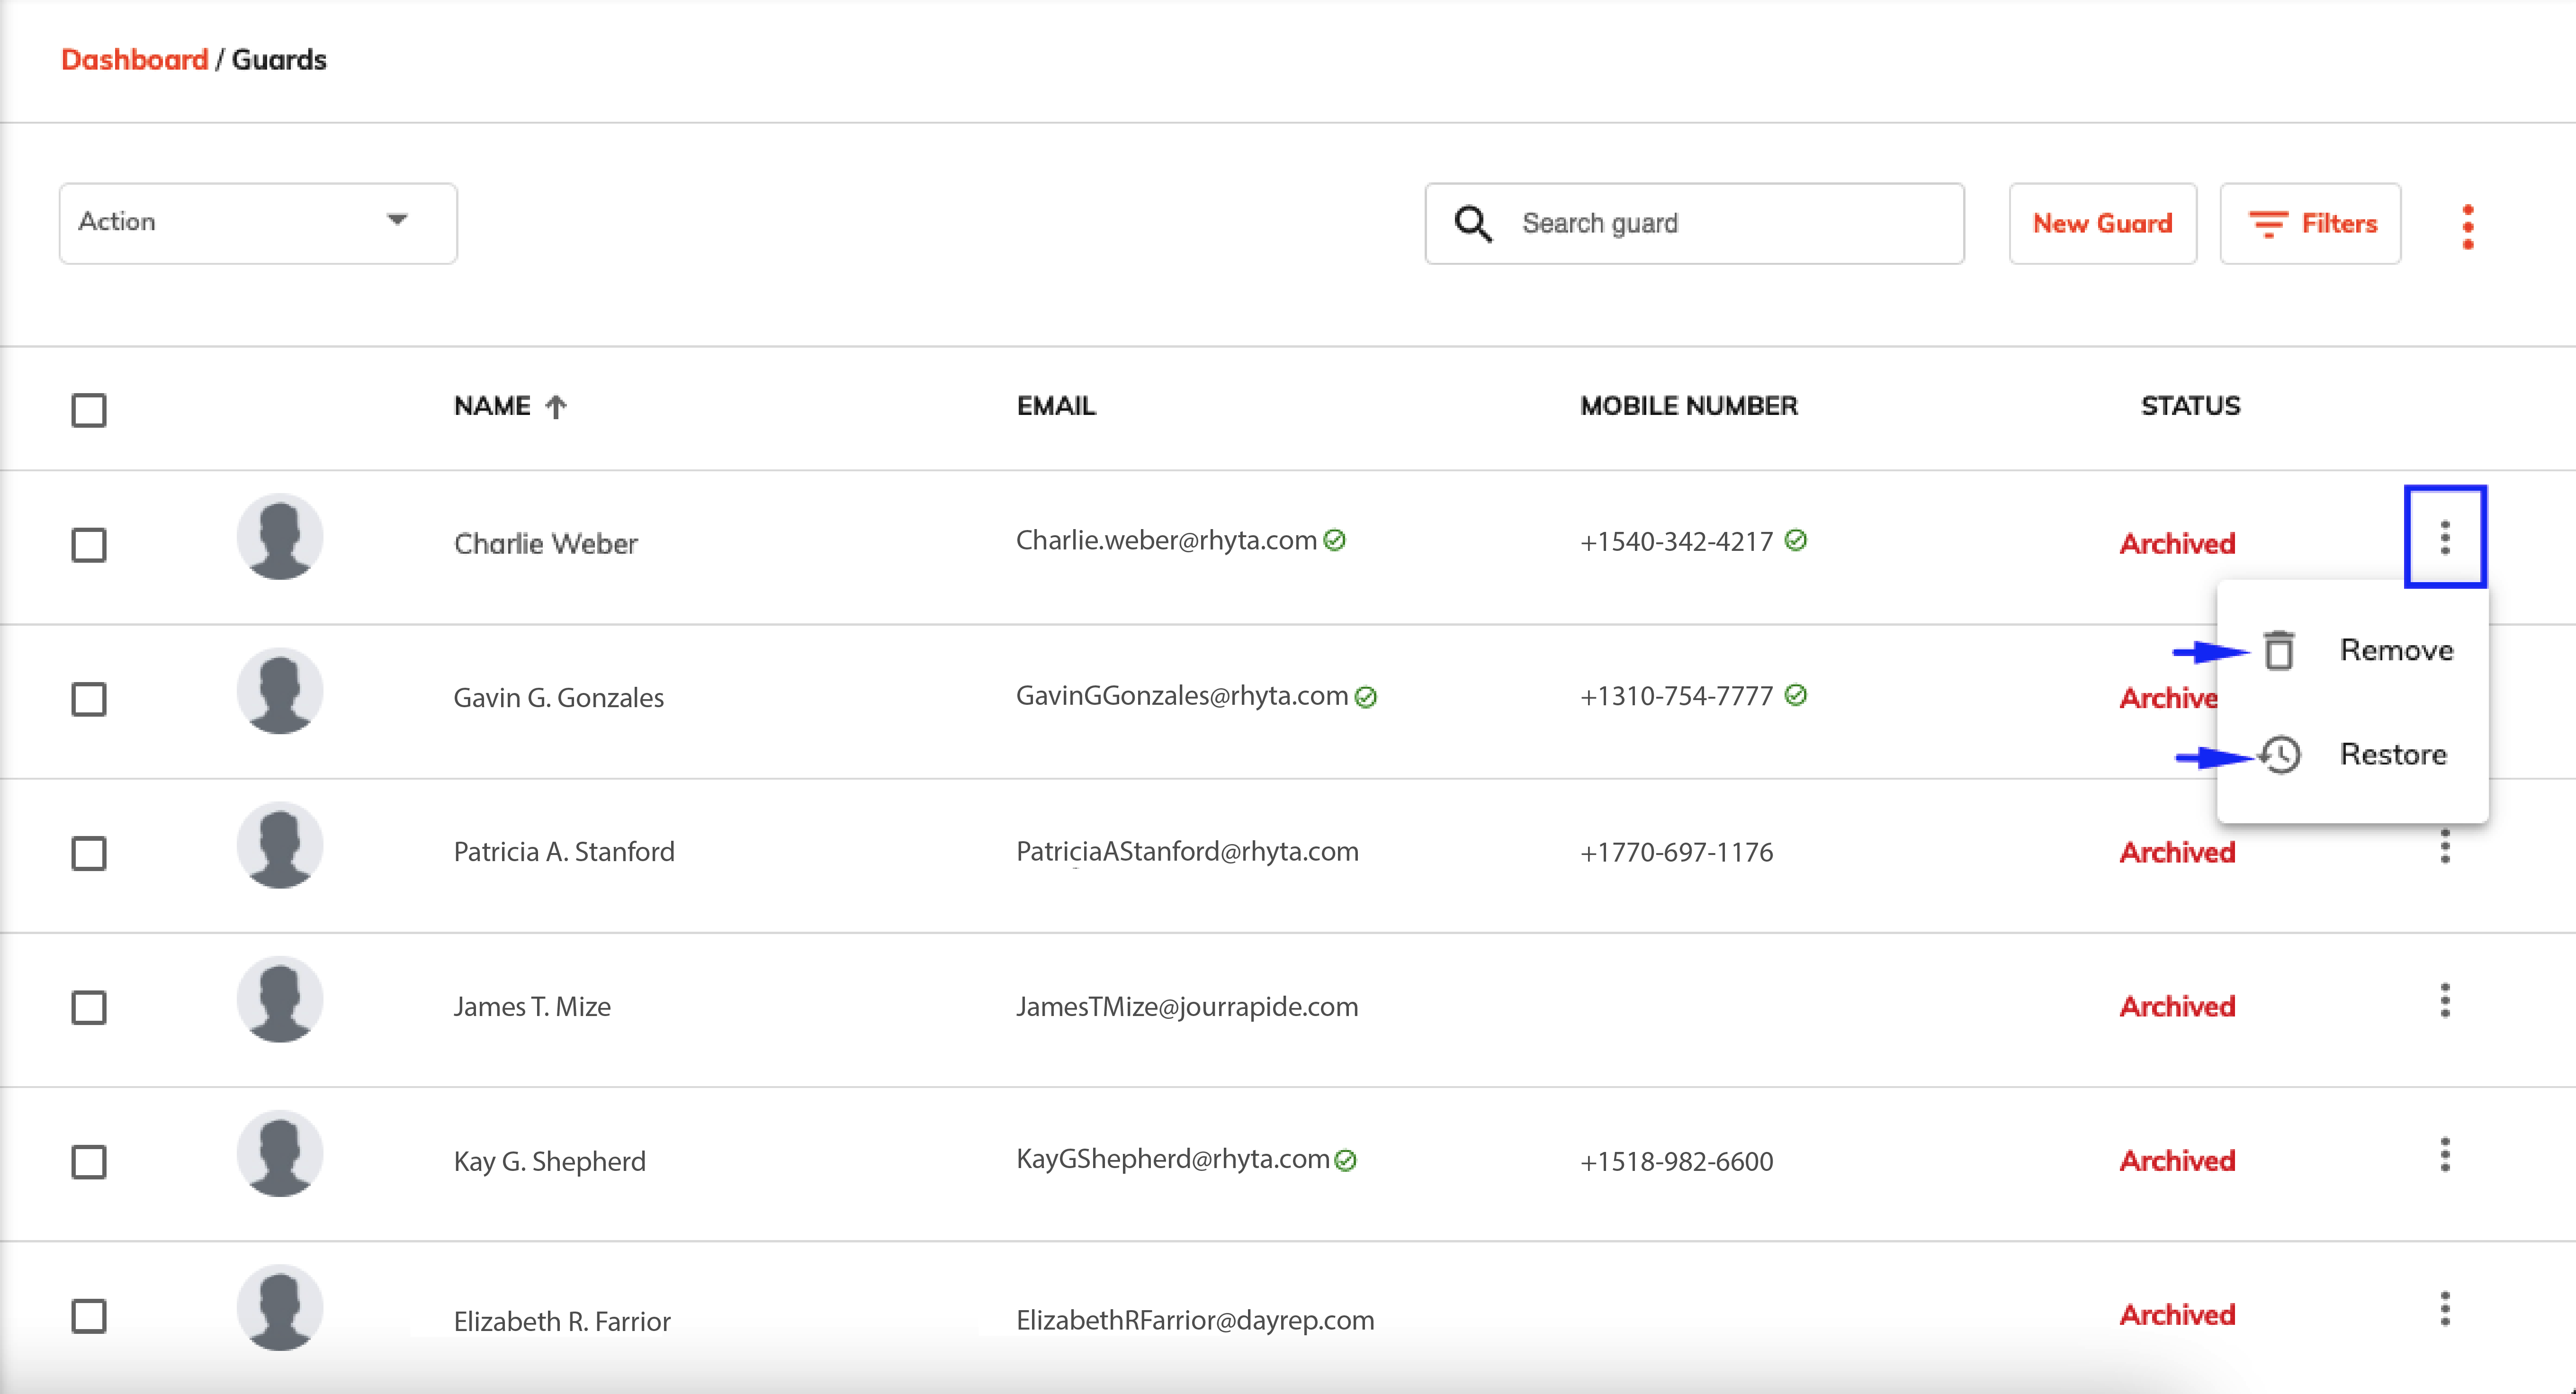
Task: Toggle the select-all checkbox in table header
Action: [89, 410]
